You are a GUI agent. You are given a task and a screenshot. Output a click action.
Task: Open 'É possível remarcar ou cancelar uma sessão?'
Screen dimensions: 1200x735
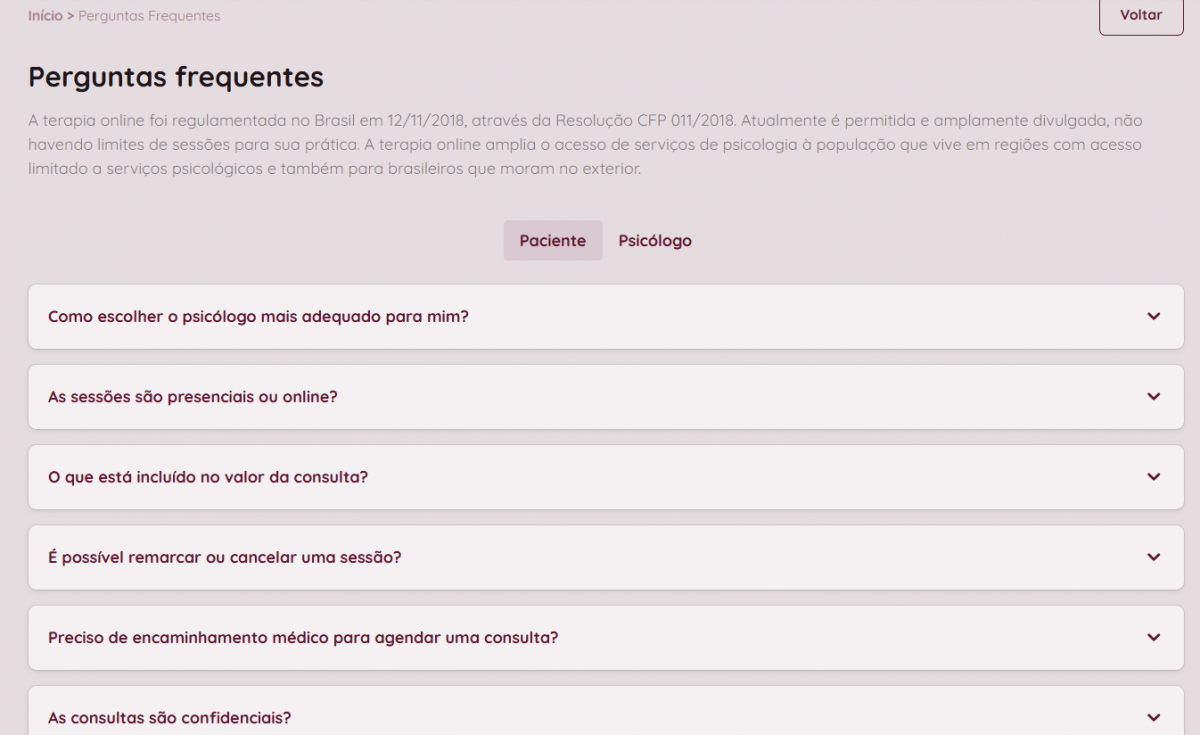point(225,557)
